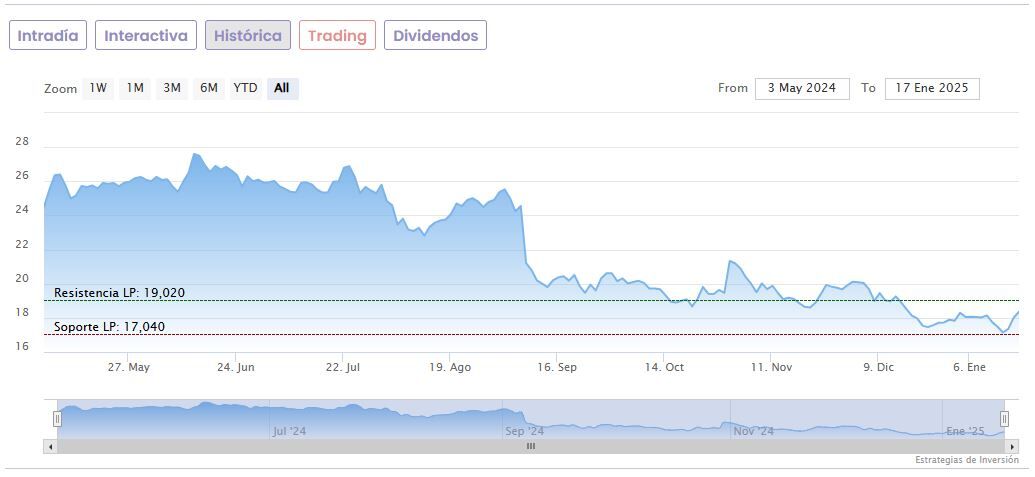Click the To date field
The height and width of the screenshot is (477, 1035).
tap(932, 88)
